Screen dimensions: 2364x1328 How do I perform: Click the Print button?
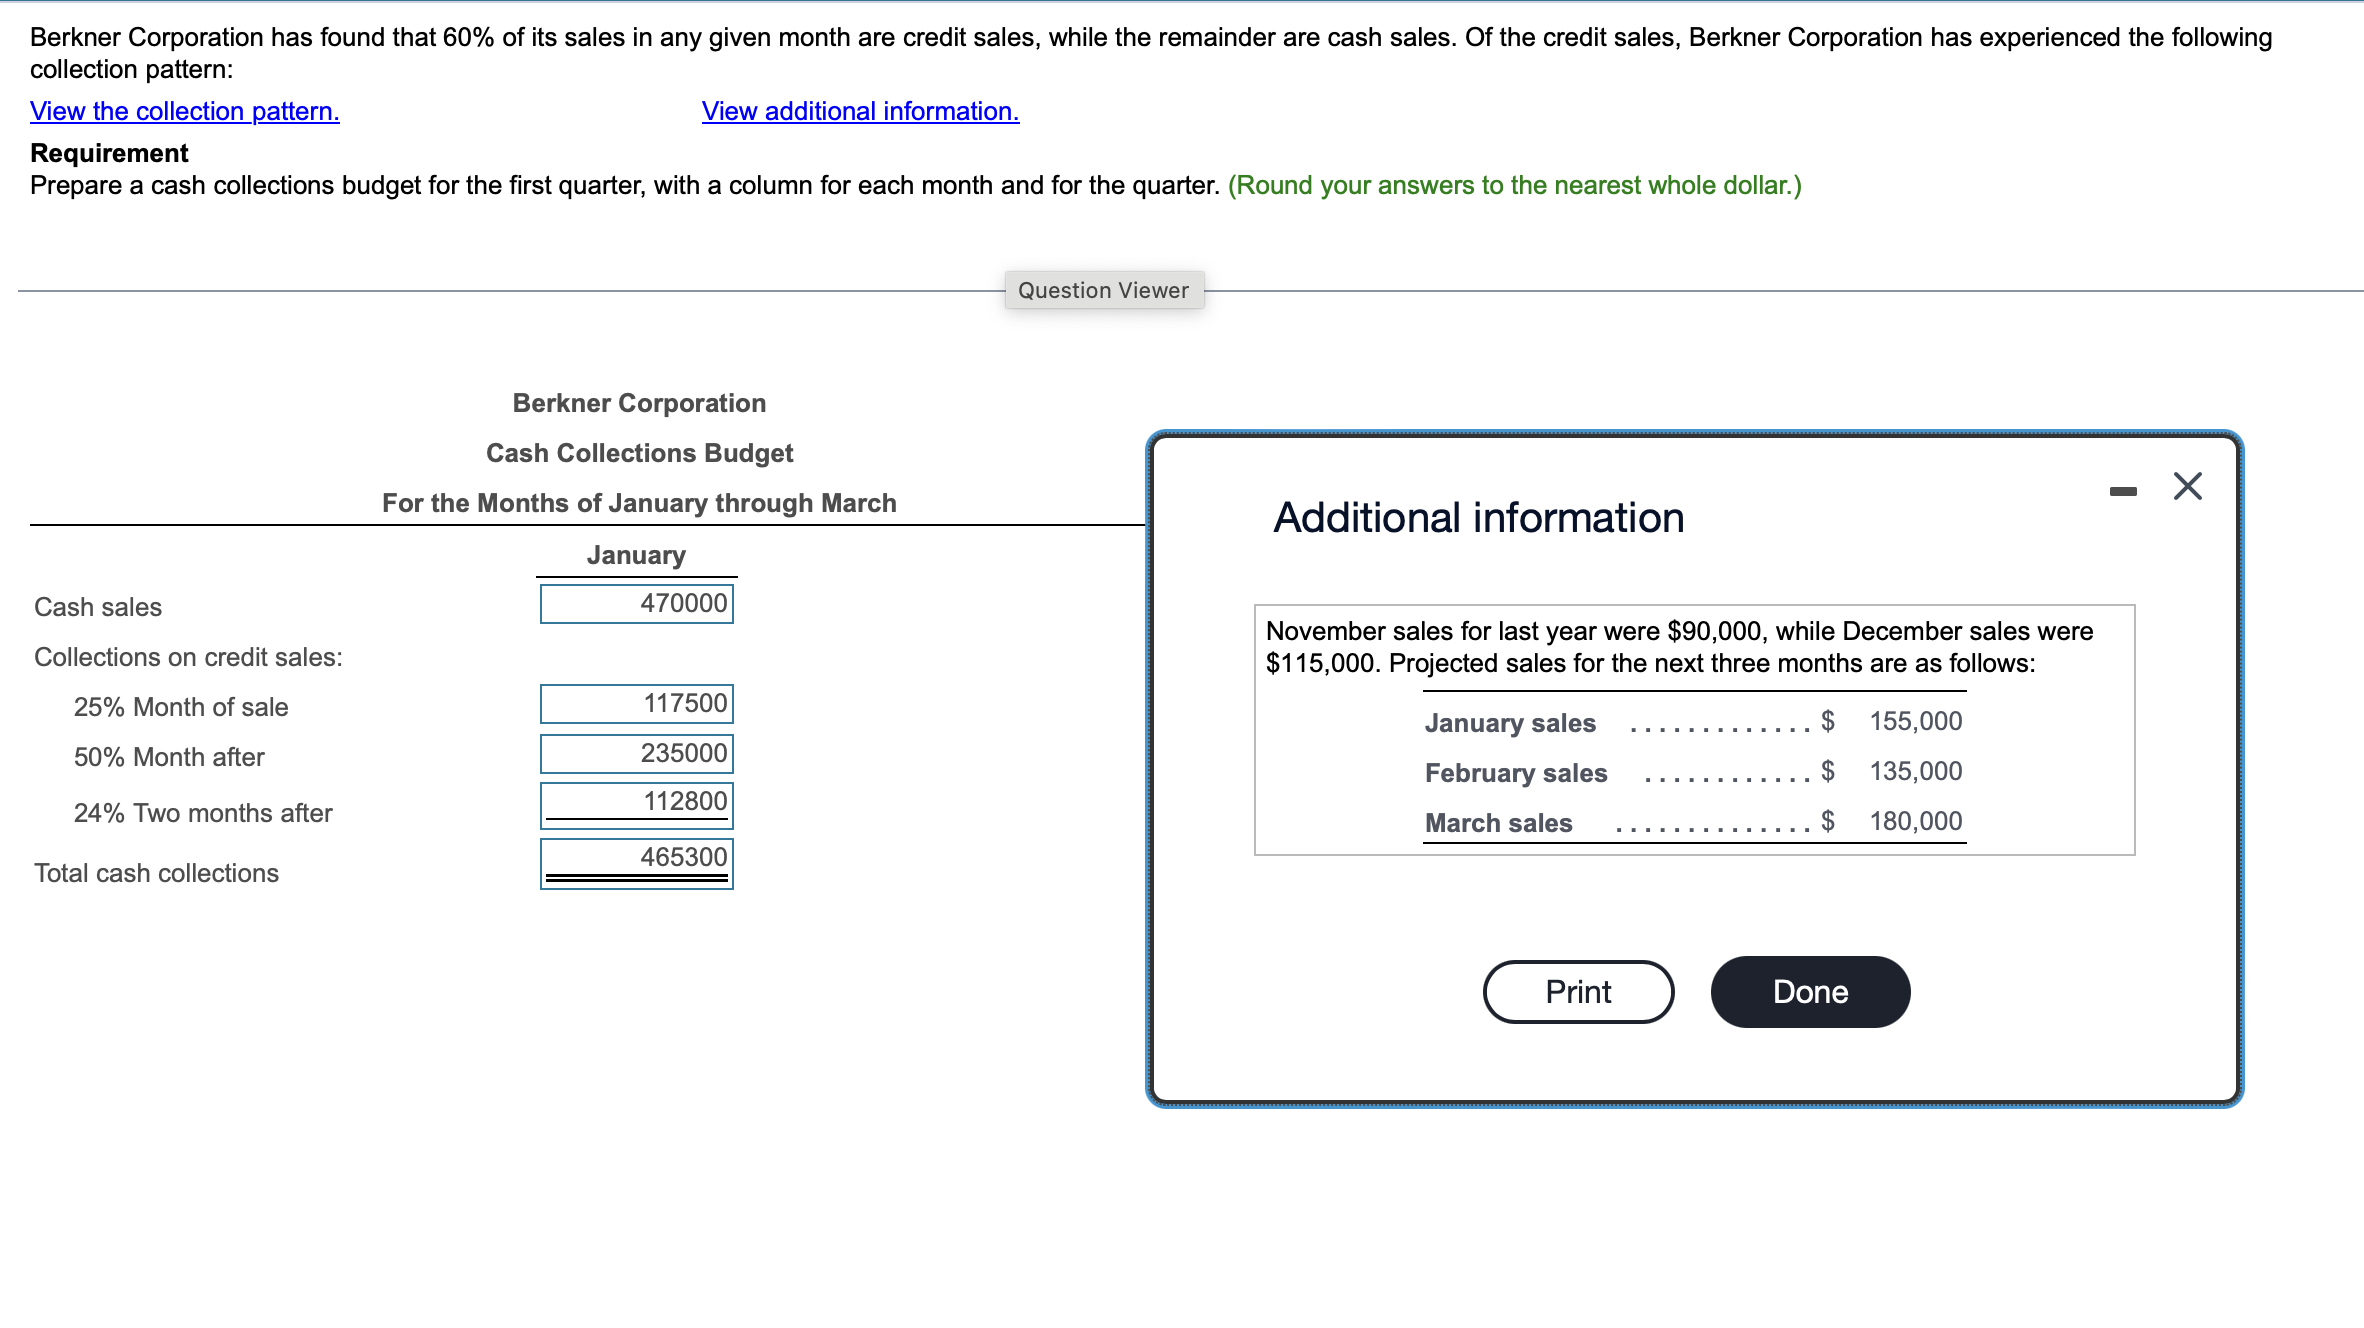click(x=1578, y=992)
